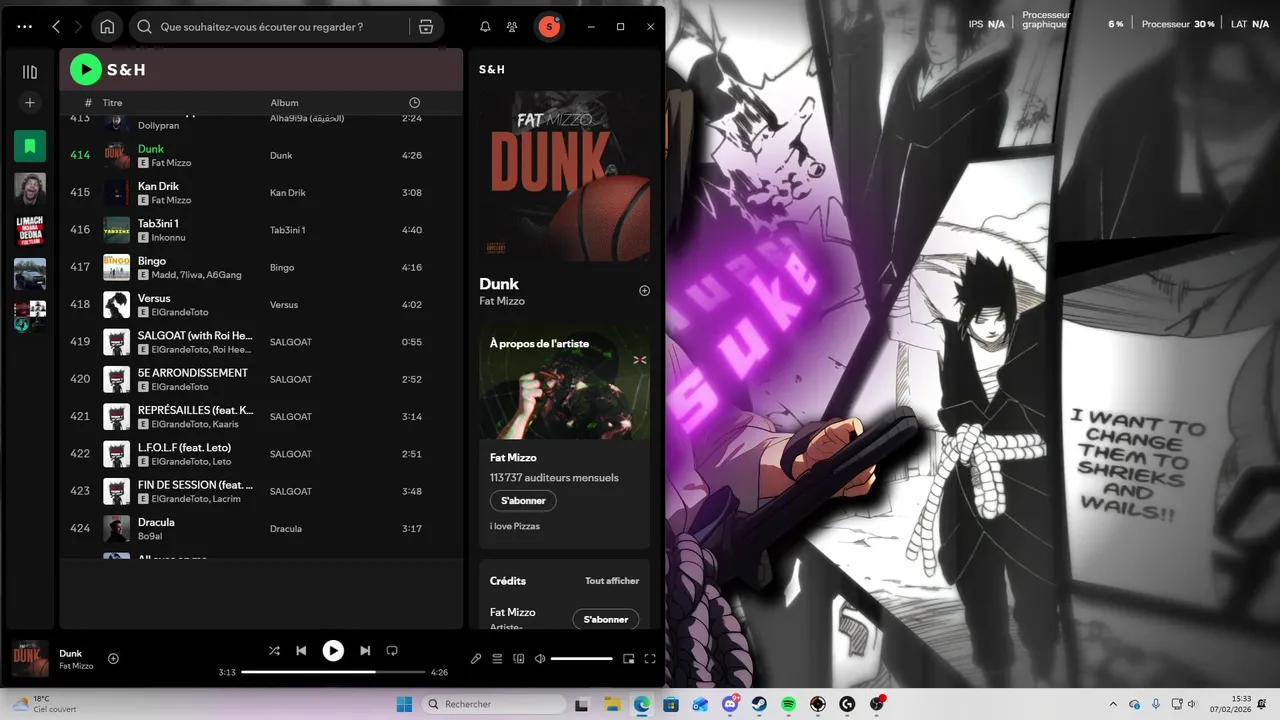Skip to previous track
Viewport: 1280px width, 720px height.
pyautogui.click(x=301, y=651)
